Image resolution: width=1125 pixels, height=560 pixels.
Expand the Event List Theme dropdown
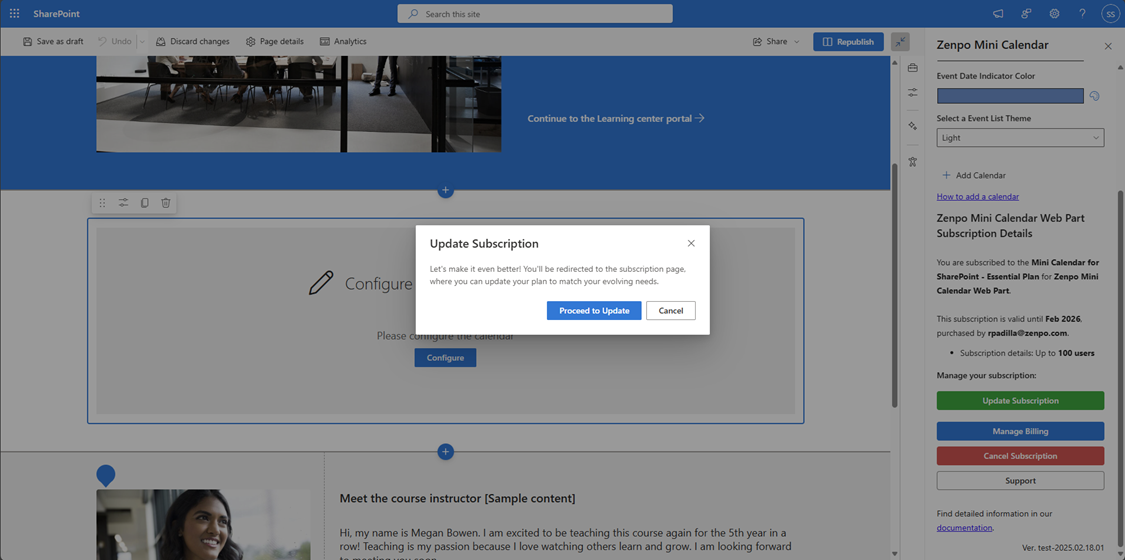coord(1020,138)
